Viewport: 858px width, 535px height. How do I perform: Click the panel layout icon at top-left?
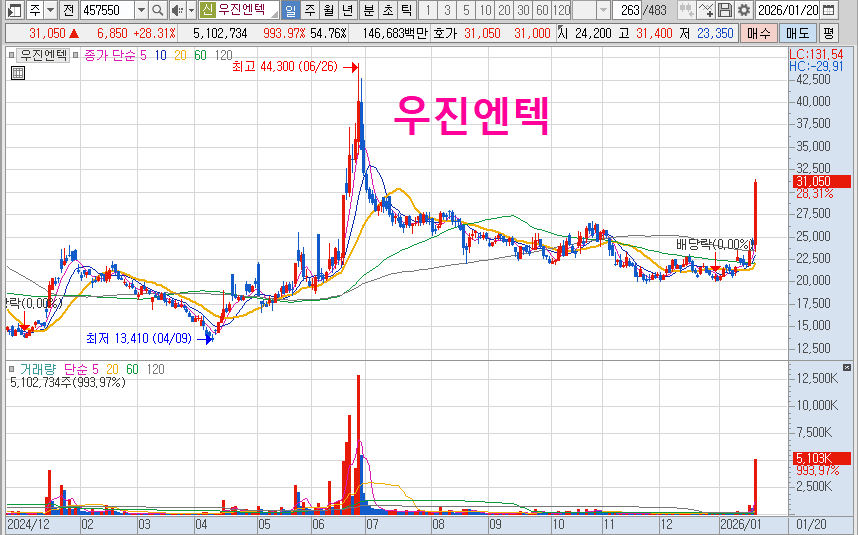tap(15, 10)
